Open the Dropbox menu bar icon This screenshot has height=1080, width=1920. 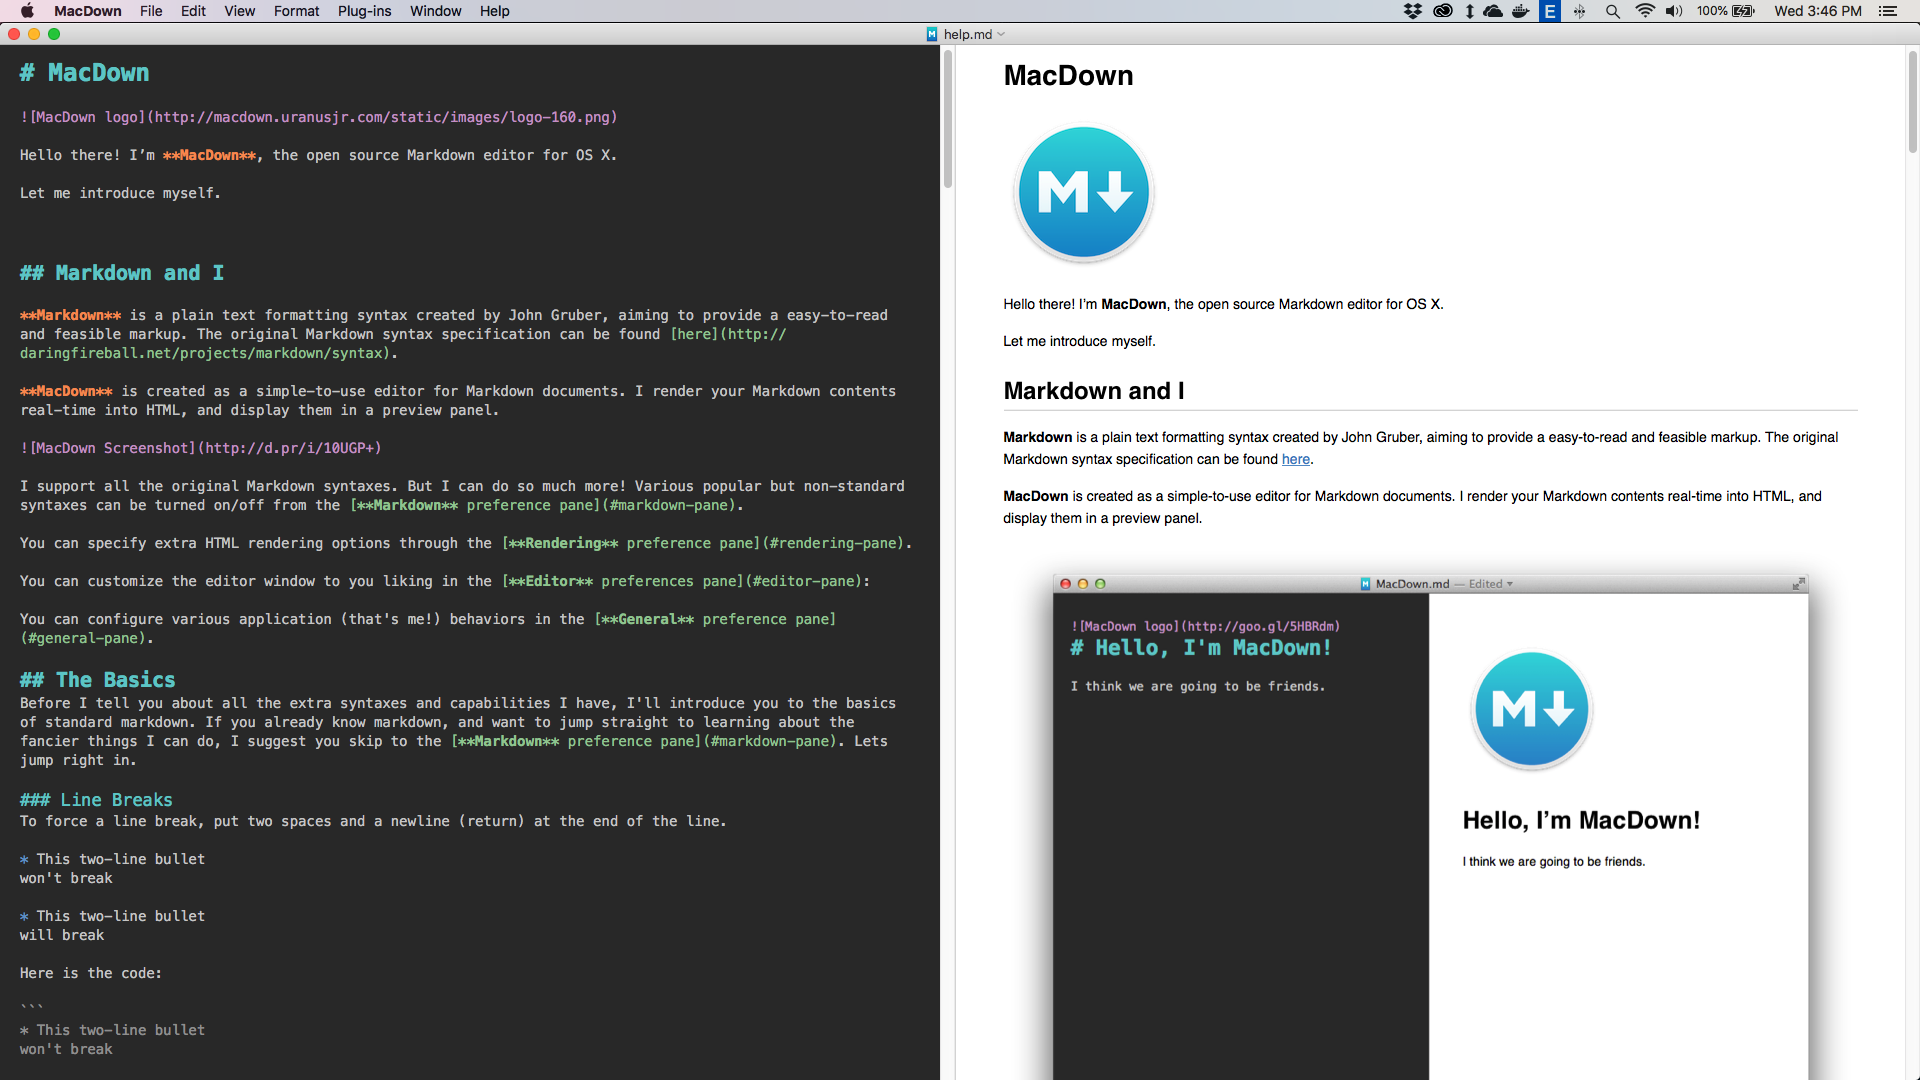(x=1408, y=11)
